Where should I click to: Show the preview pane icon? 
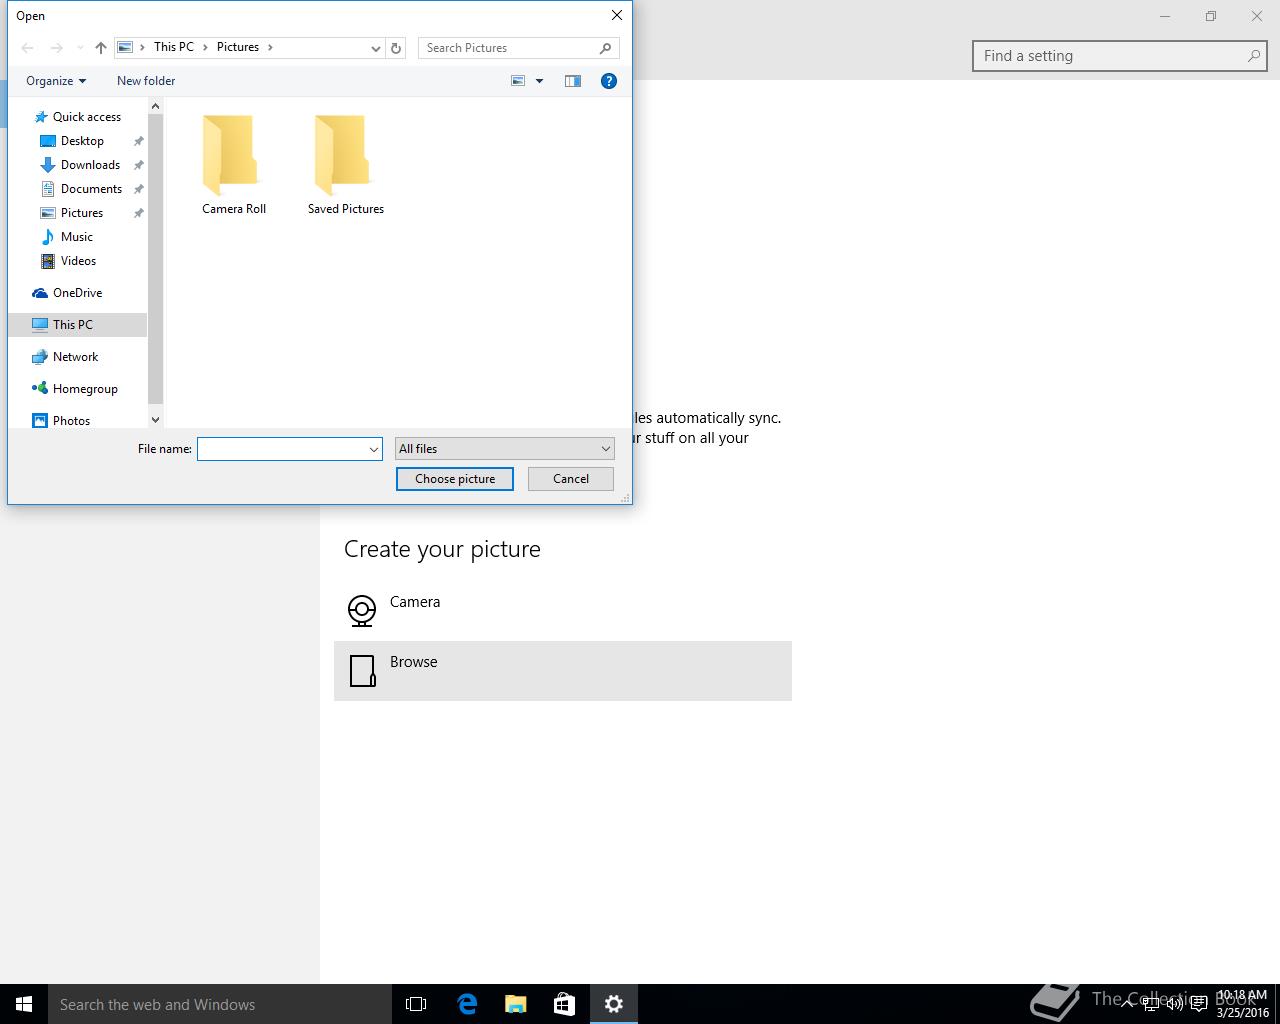click(573, 81)
